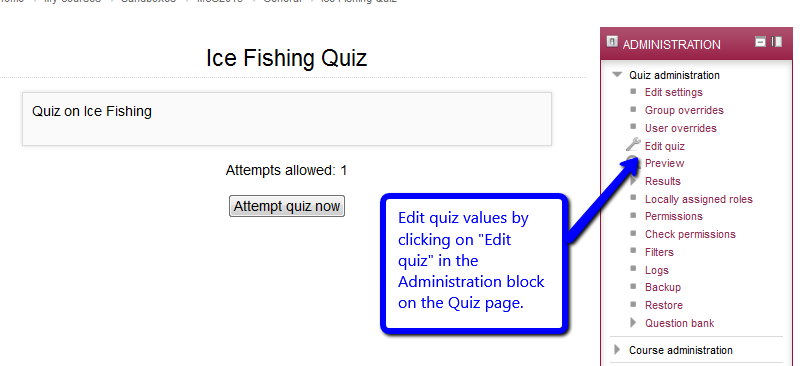800x366 pixels.
Task: Open the Restore link
Action: pyautogui.click(x=664, y=305)
